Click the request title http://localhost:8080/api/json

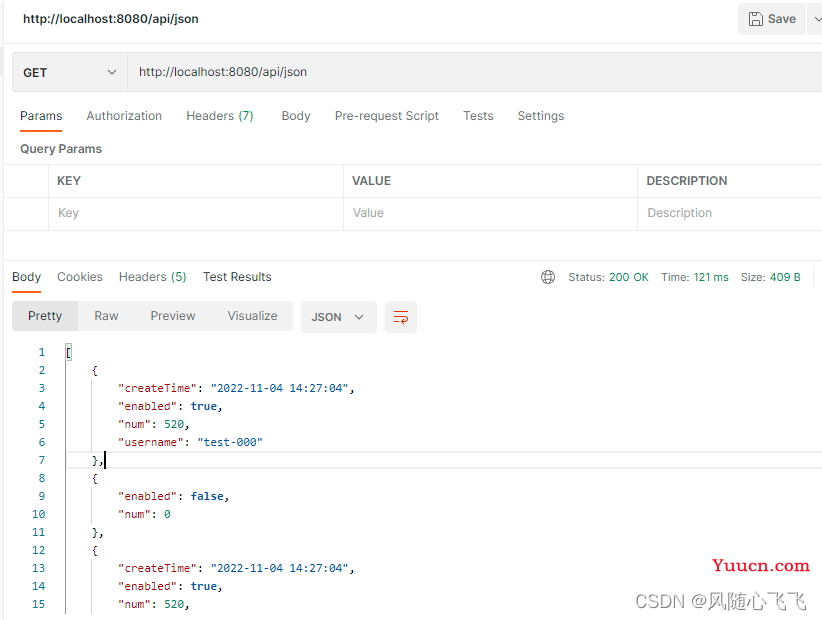(111, 19)
